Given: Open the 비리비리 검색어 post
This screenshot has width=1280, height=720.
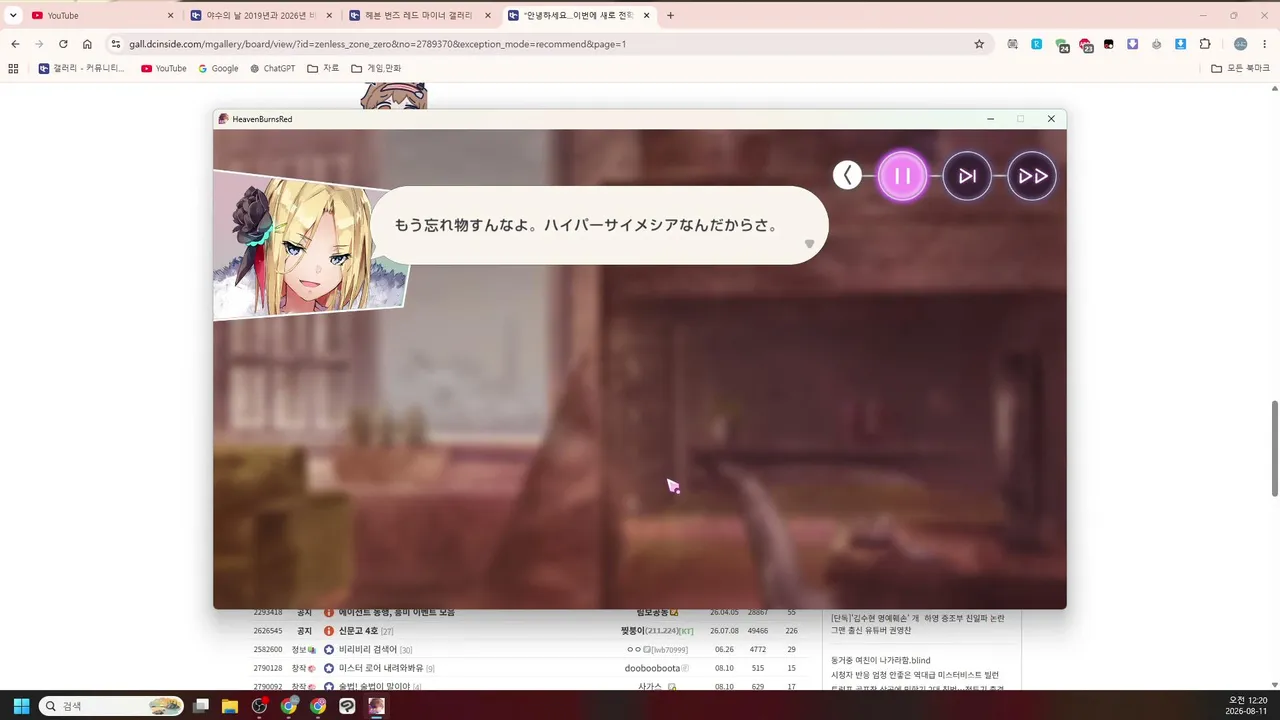Looking at the screenshot, I should (368, 649).
